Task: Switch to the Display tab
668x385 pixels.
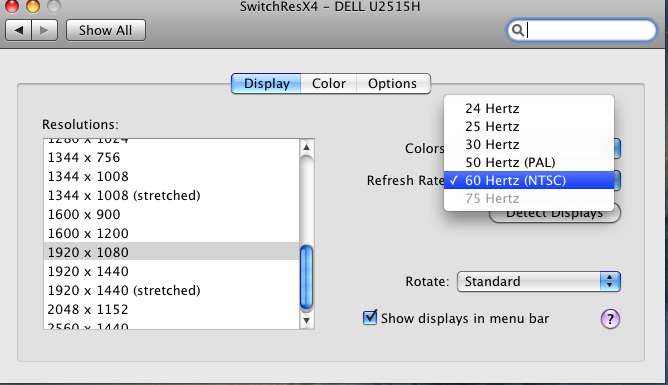Action: [266, 83]
